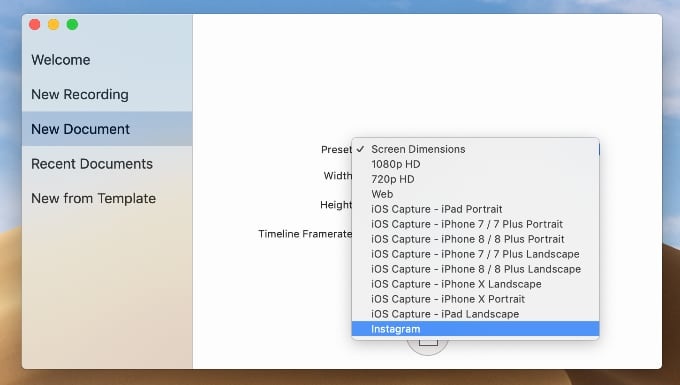
Task: Choose Screen Dimensions preset
Action: (475, 149)
